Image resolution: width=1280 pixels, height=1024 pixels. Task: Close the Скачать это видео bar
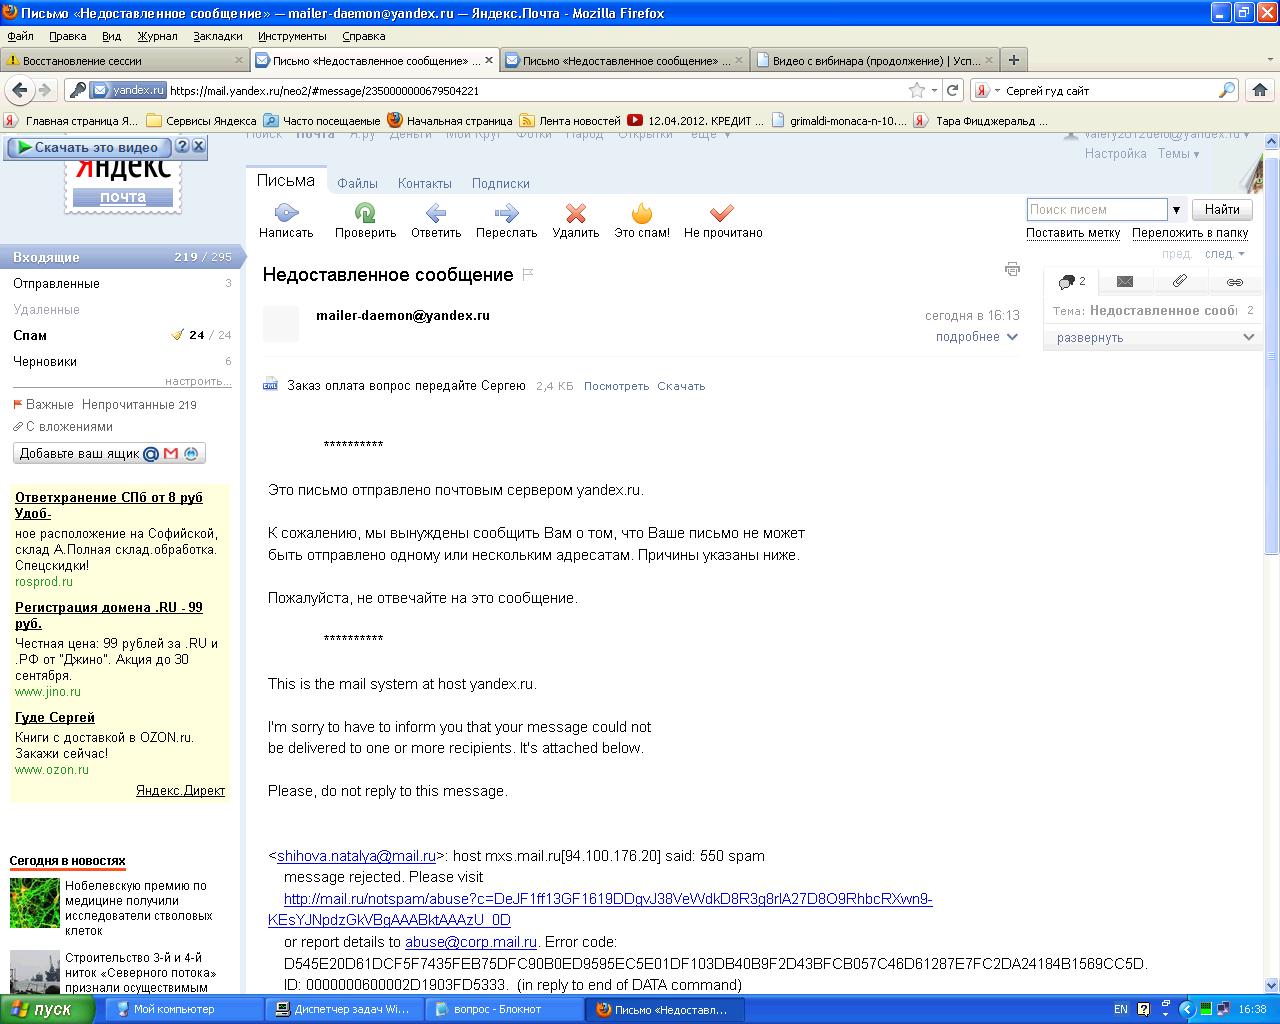click(199, 146)
